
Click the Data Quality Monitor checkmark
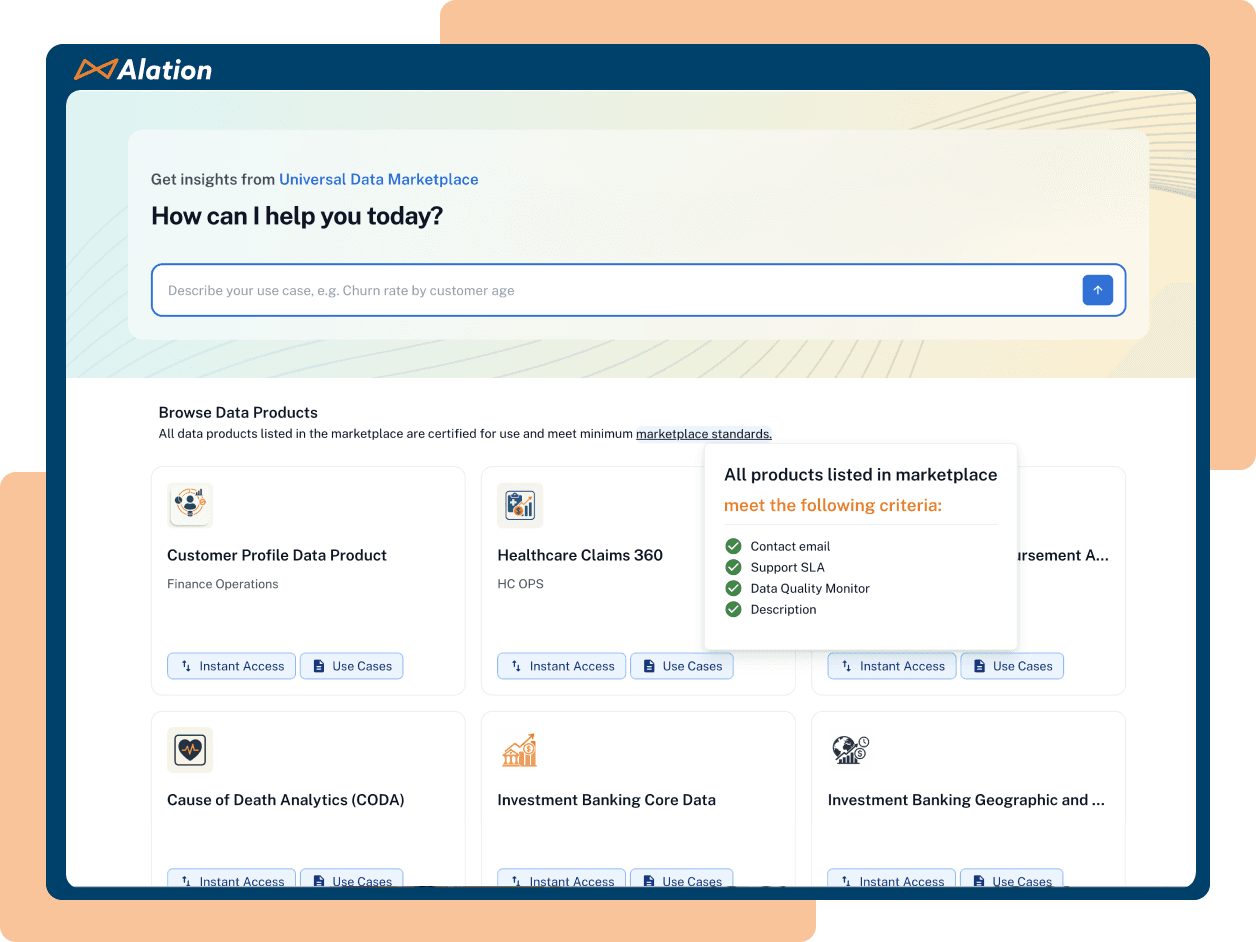point(733,588)
